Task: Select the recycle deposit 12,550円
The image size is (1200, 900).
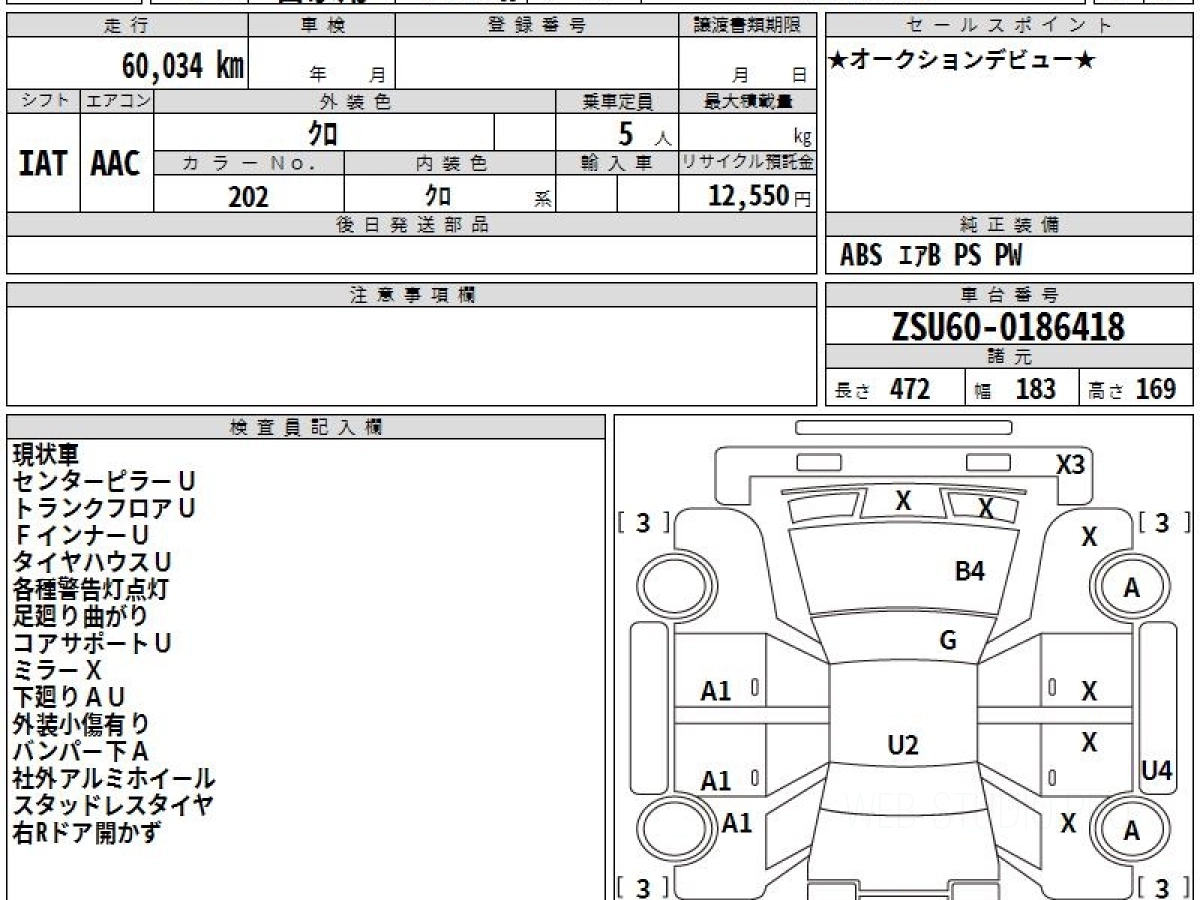Action: 759,196
